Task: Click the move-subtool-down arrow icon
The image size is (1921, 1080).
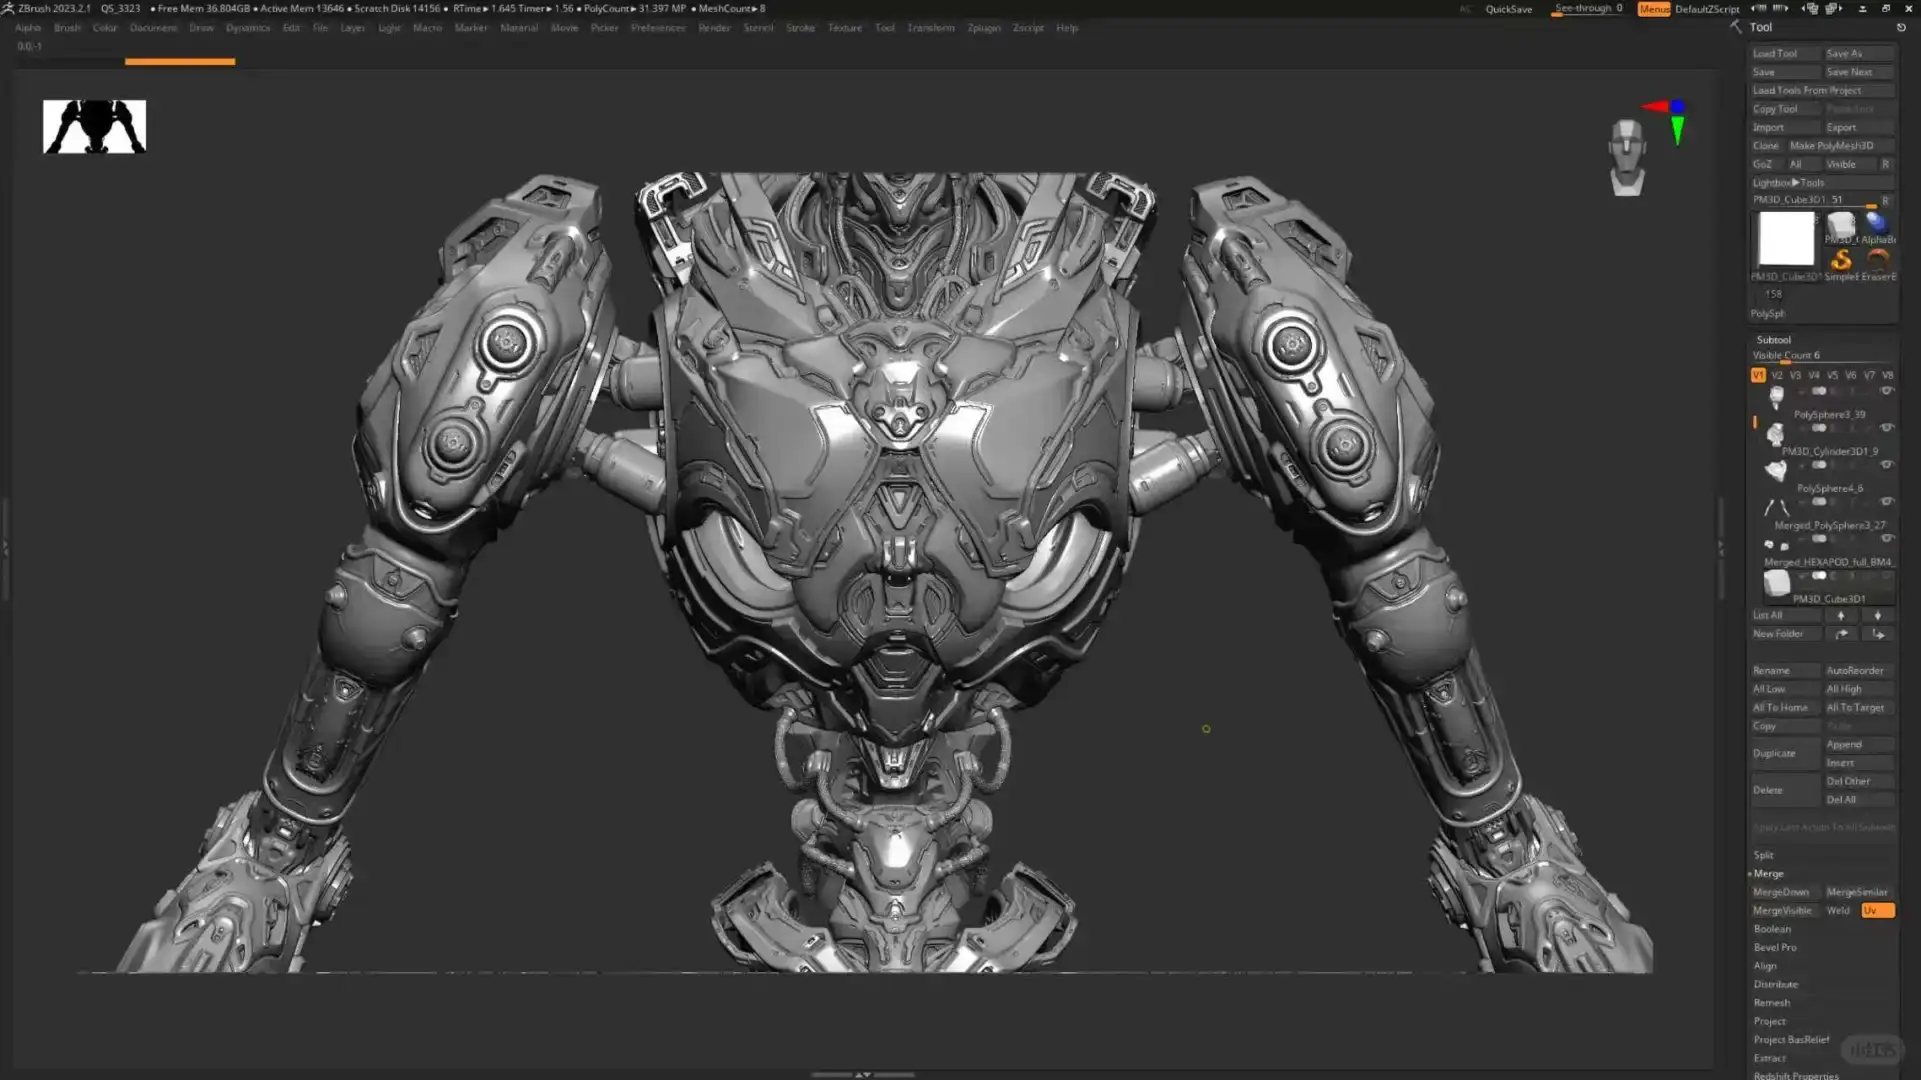Action: tap(1878, 615)
